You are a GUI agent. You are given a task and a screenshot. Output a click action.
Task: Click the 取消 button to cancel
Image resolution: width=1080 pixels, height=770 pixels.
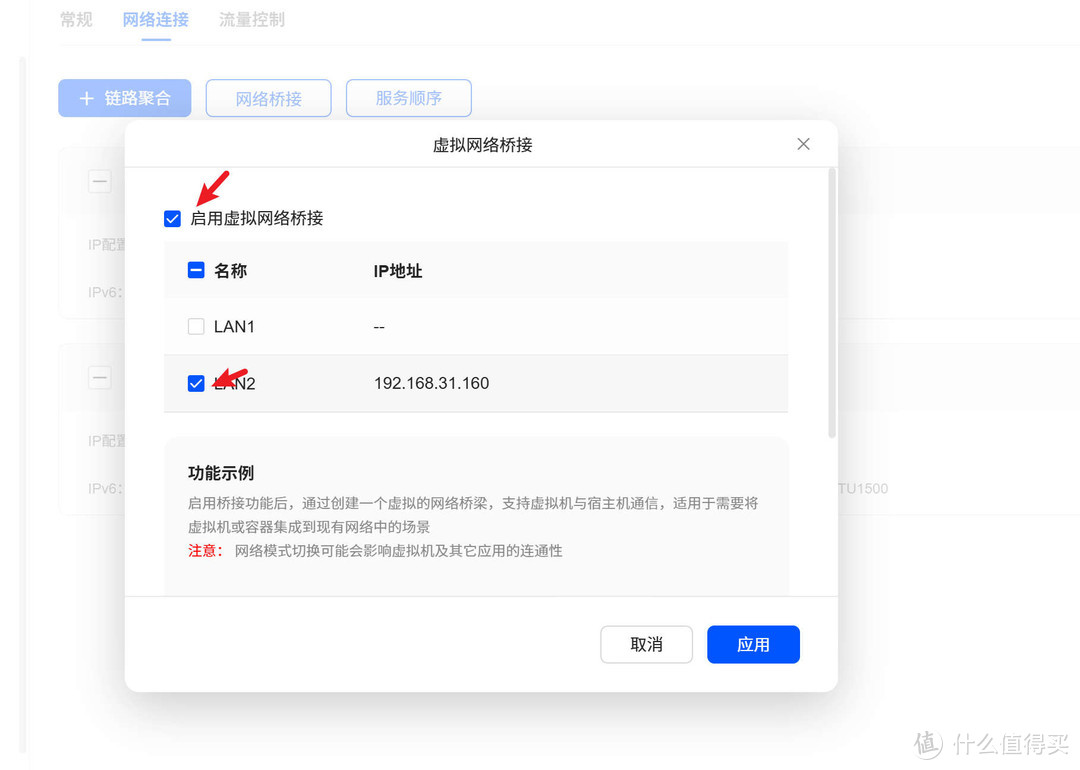click(x=646, y=644)
